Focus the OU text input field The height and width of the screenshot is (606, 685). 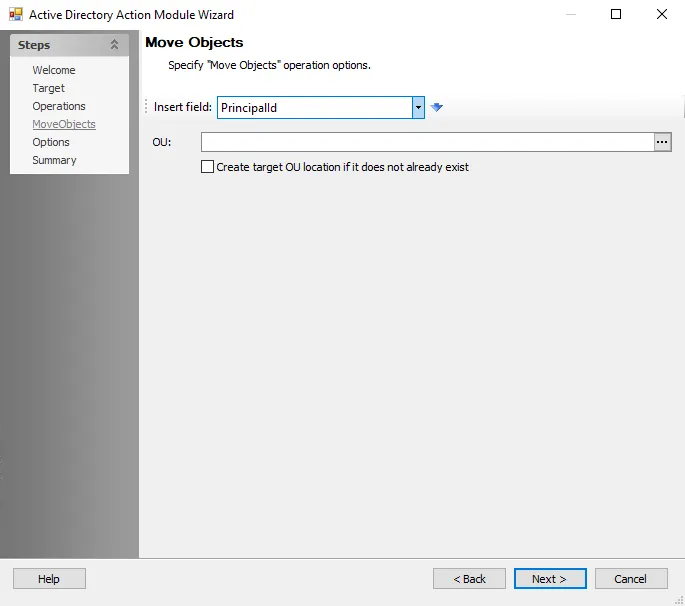427,142
